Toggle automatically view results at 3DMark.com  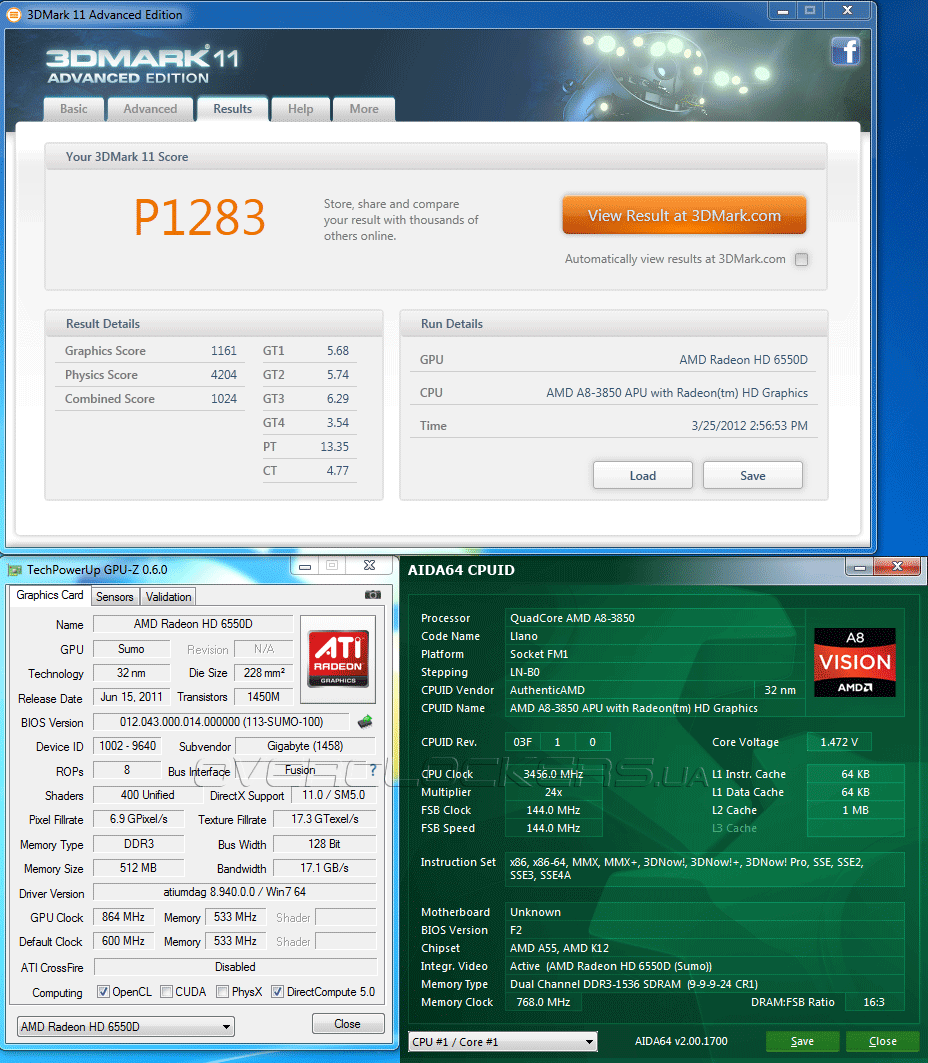click(x=801, y=260)
